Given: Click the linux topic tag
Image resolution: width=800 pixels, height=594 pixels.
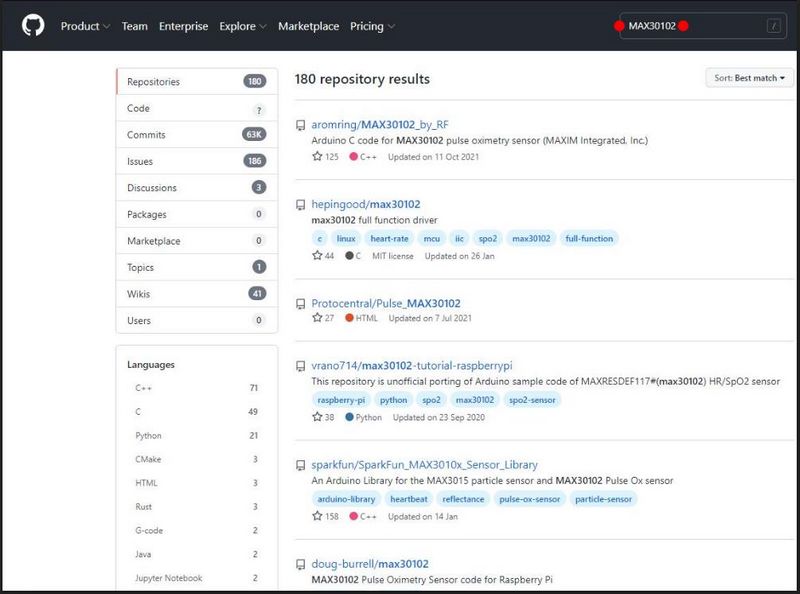Looking at the screenshot, I should [x=346, y=238].
